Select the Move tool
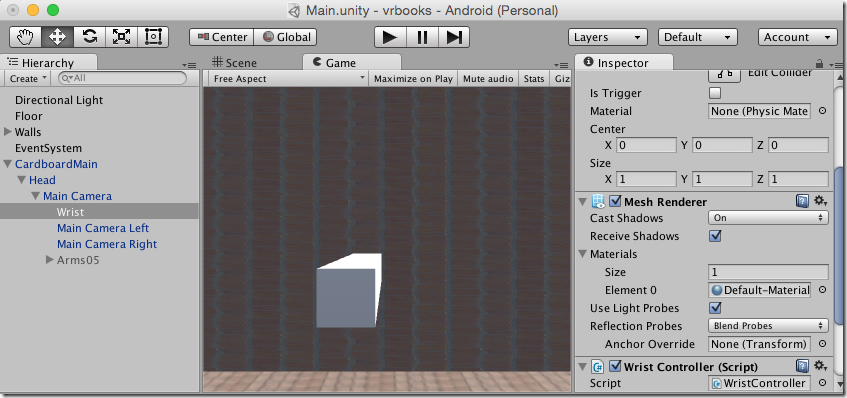847x398 pixels. (x=57, y=37)
